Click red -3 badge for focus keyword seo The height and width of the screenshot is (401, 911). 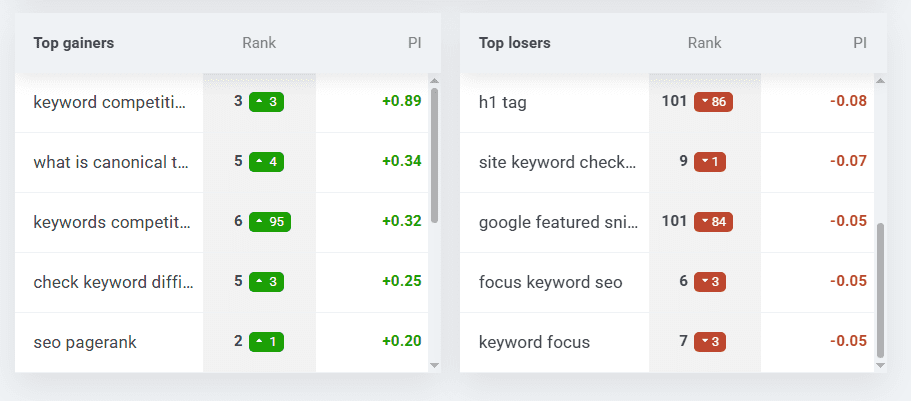point(709,281)
